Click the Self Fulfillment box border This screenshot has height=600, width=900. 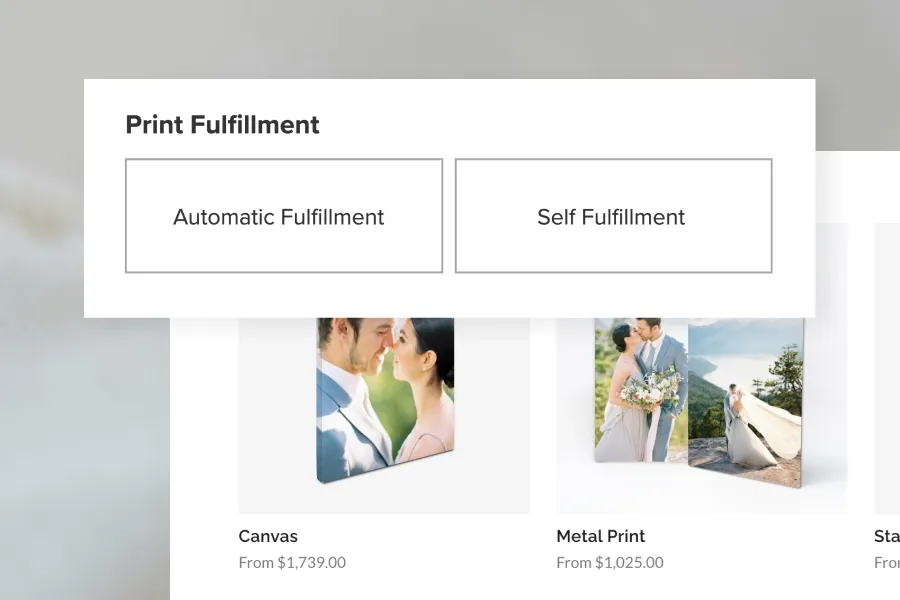tap(613, 160)
